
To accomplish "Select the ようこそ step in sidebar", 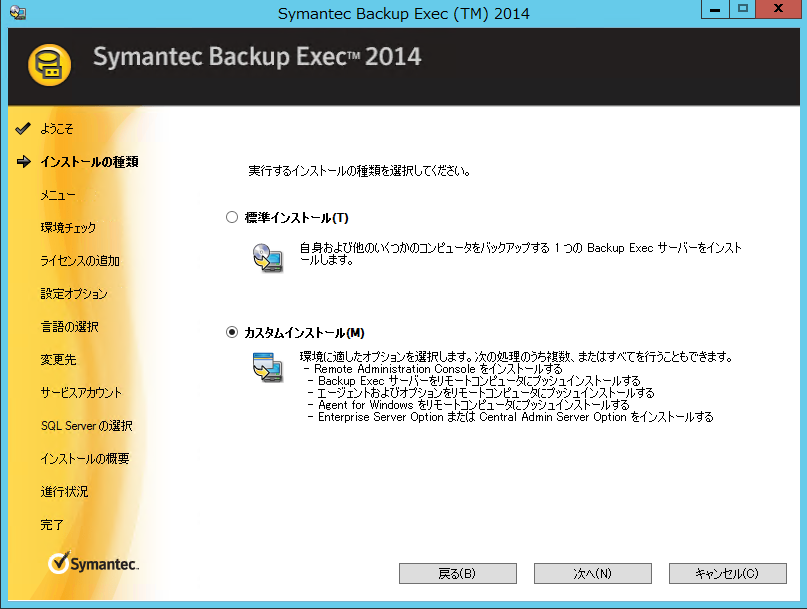I will click(57, 129).
